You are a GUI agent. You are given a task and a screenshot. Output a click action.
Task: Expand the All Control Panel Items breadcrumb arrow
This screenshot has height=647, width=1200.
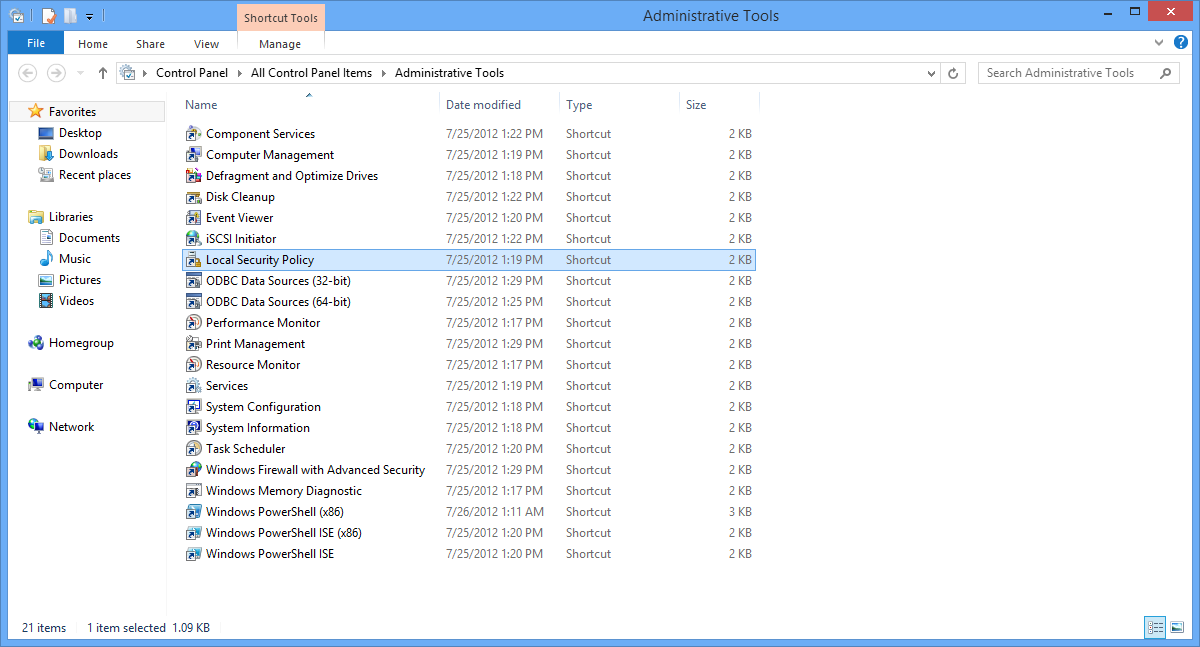click(383, 73)
